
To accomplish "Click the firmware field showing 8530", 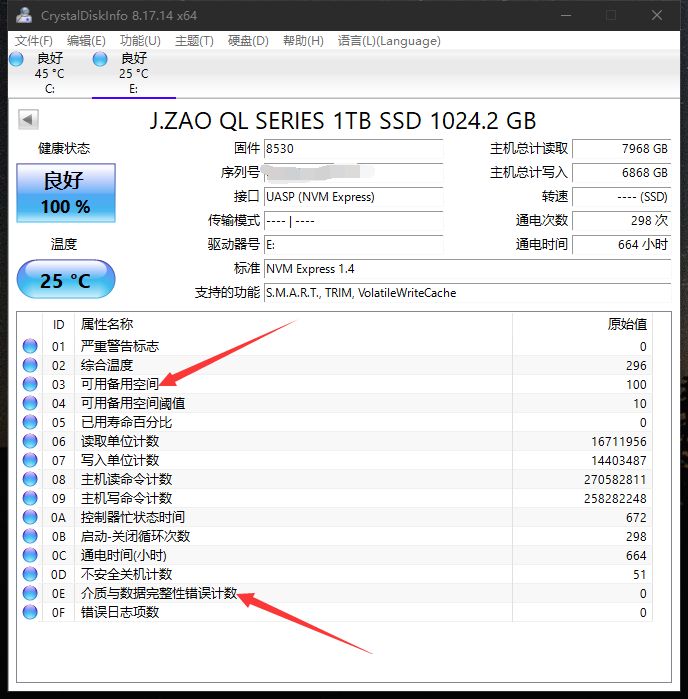I will pos(354,149).
